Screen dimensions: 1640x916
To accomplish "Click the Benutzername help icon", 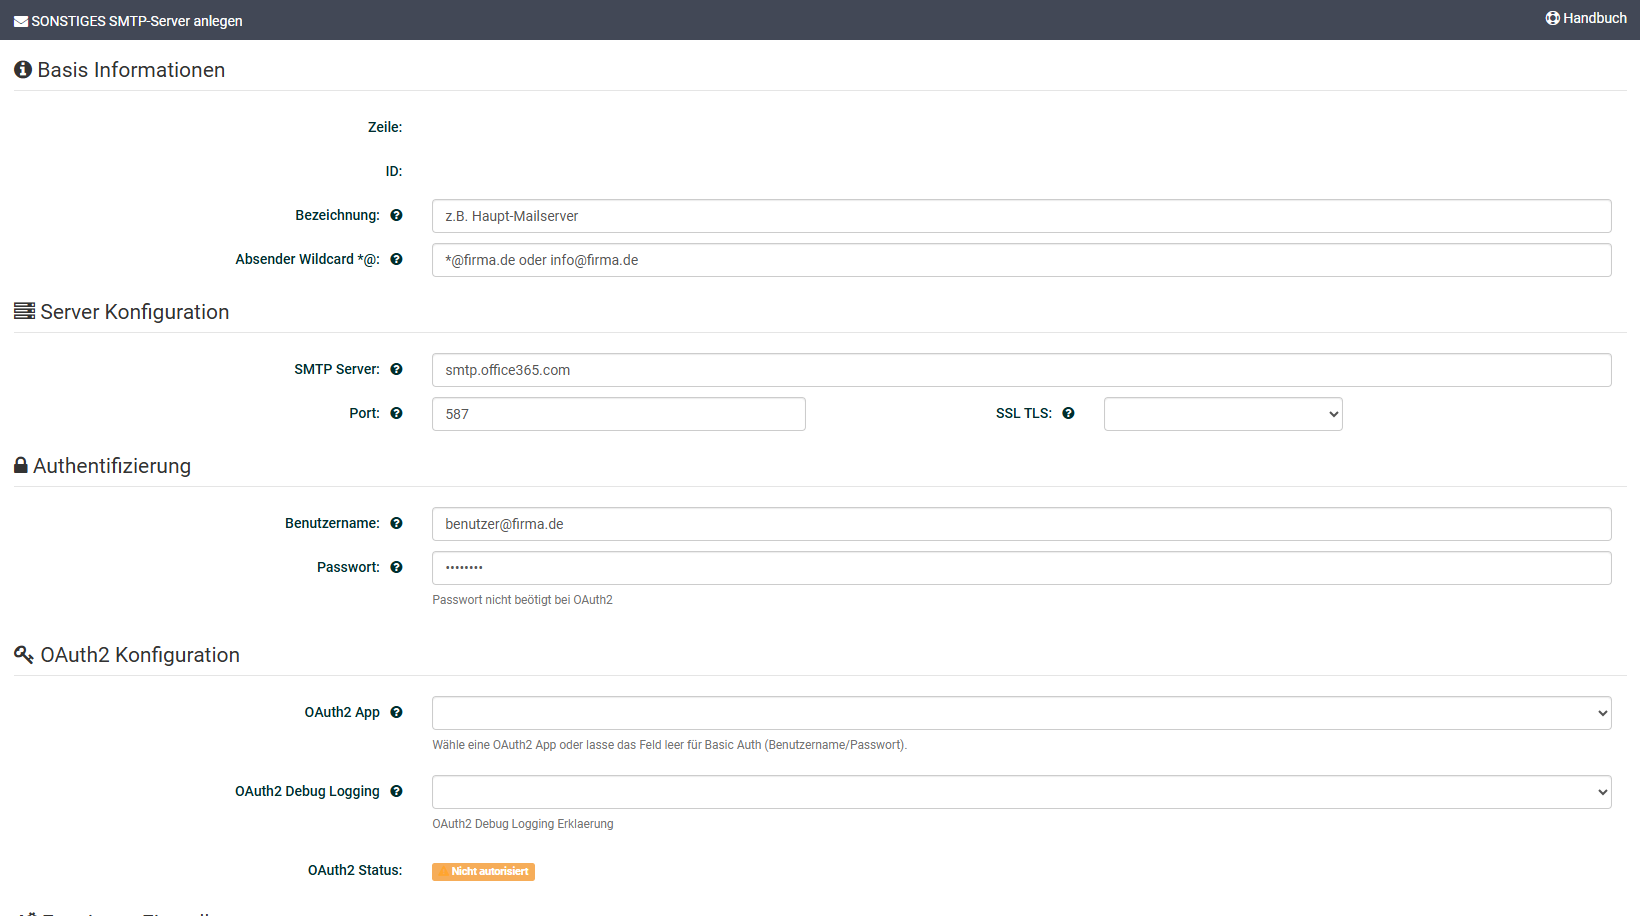I will coord(396,523).
